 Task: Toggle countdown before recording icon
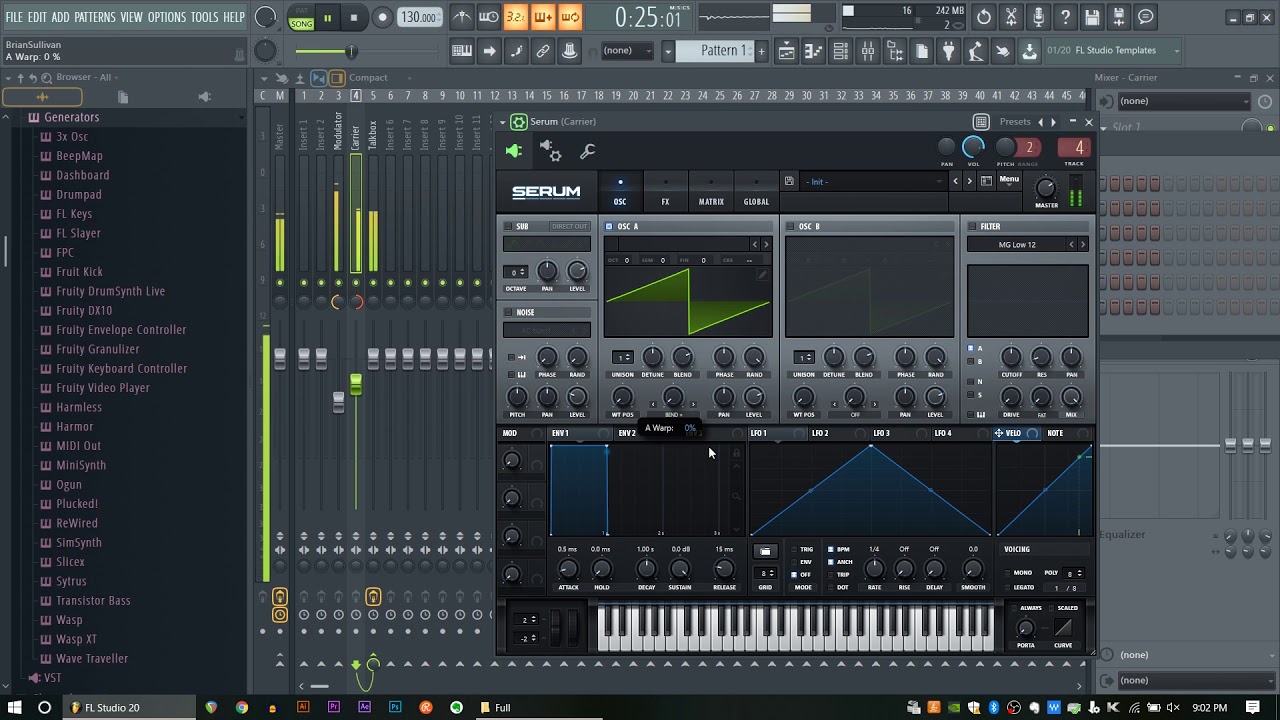[x=516, y=17]
